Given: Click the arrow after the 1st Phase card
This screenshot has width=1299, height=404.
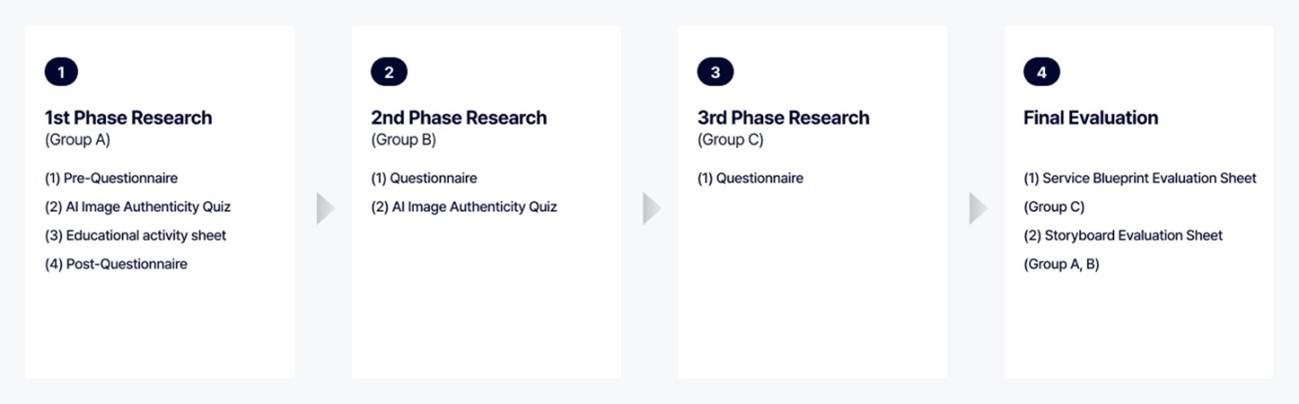Looking at the screenshot, I should point(325,208).
